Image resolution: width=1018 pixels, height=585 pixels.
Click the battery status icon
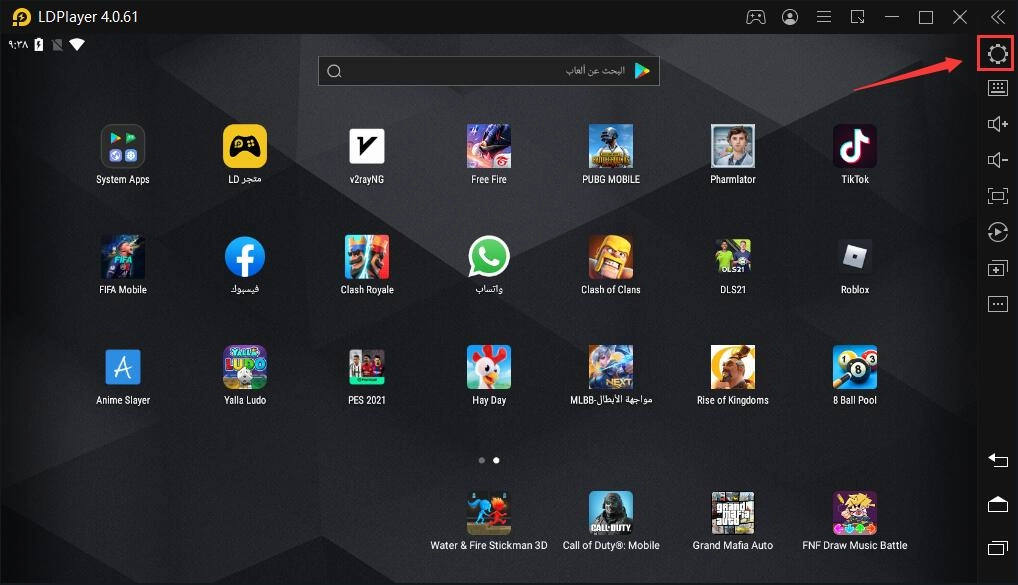39,44
